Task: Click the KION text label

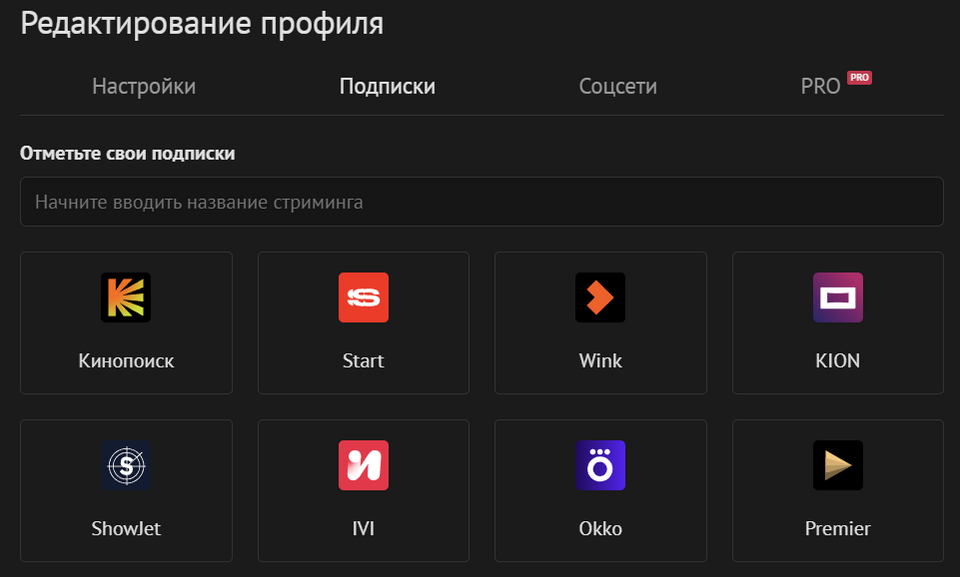Action: pos(837,360)
